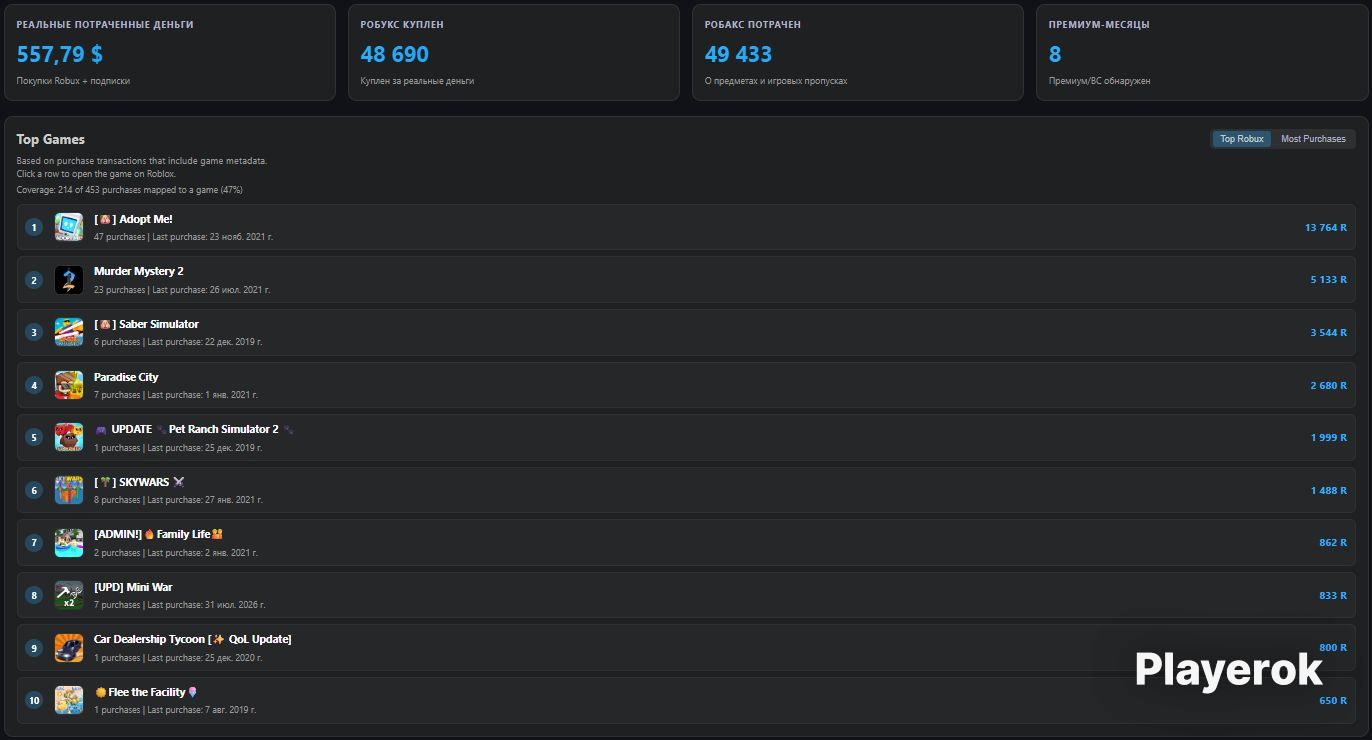Open the Saber Simulator title
Image resolution: width=1372 pixels, height=740 pixels.
[146, 324]
